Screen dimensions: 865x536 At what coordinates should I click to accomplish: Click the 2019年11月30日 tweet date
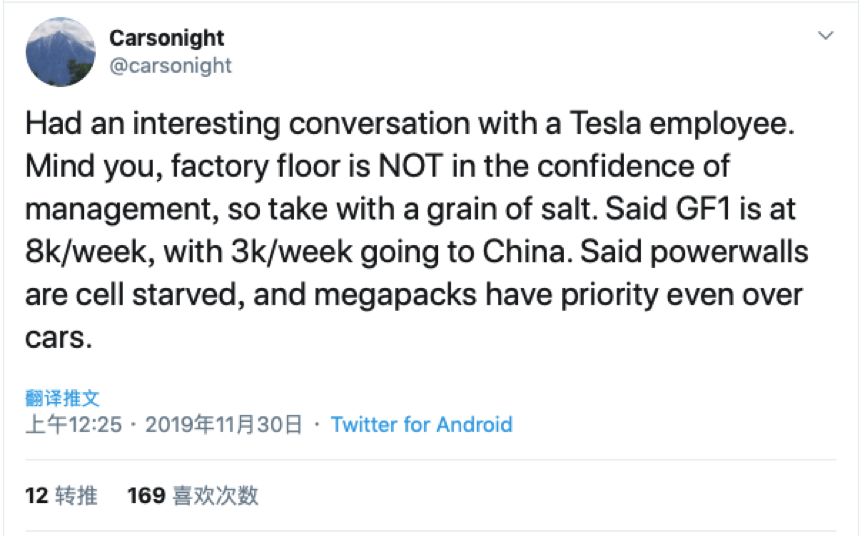pyautogui.click(x=223, y=425)
